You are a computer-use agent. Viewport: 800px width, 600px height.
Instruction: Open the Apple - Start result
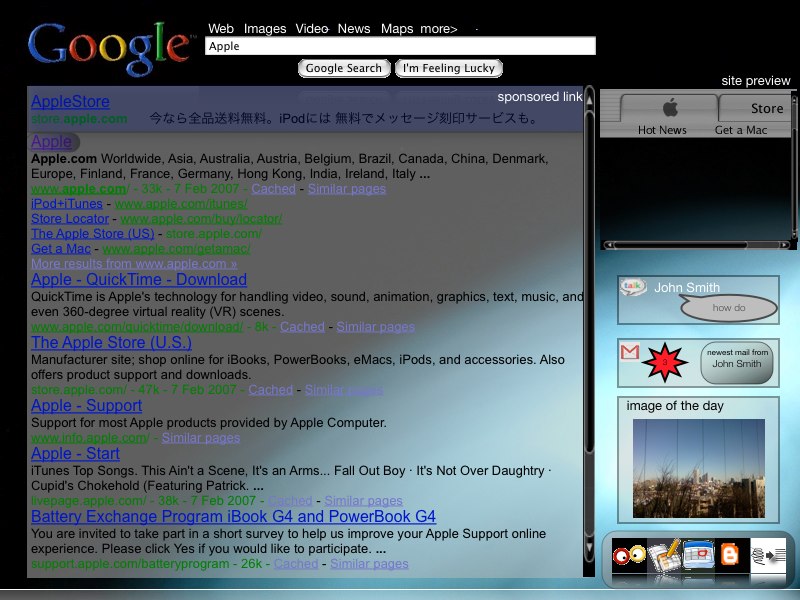[x=76, y=454]
